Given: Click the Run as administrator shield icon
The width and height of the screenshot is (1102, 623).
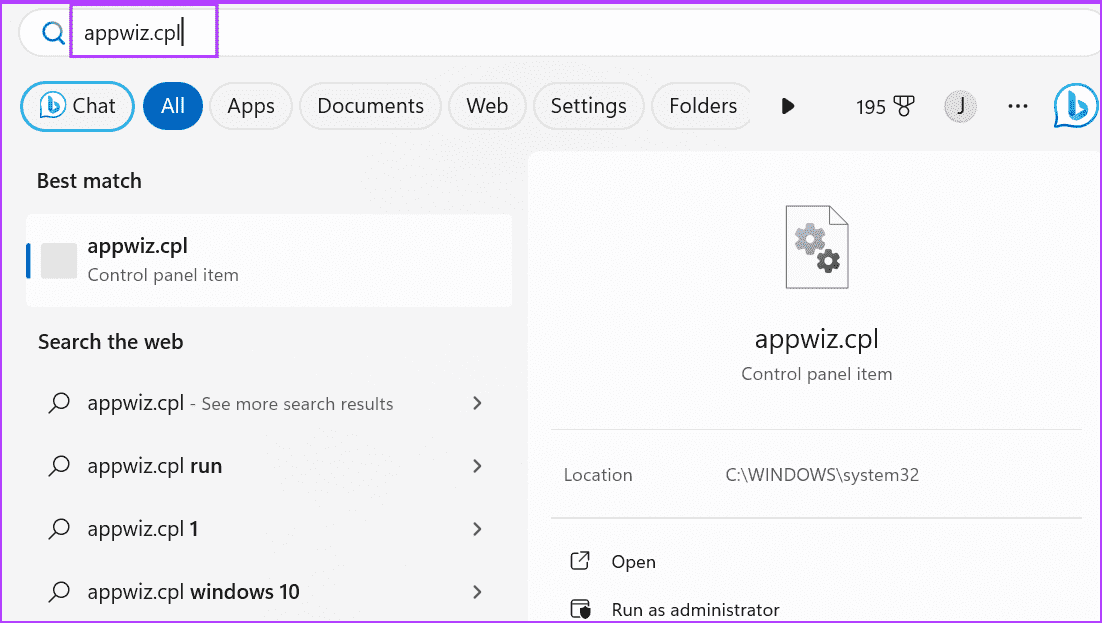Looking at the screenshot, I should (581, 609).
